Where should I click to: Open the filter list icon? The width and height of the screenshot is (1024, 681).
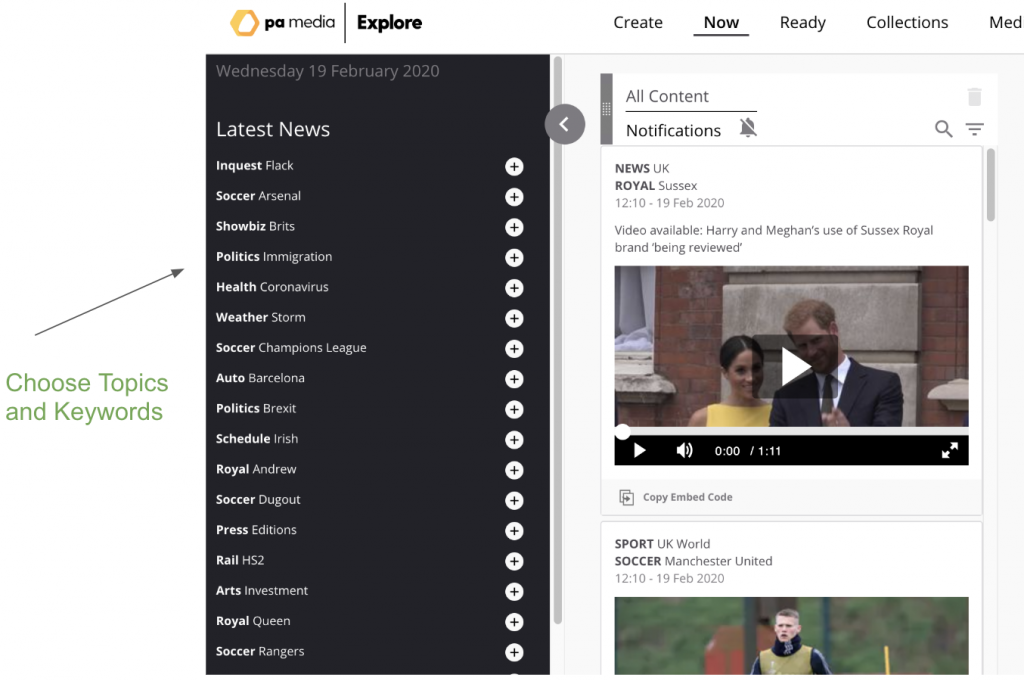[974, 129]
